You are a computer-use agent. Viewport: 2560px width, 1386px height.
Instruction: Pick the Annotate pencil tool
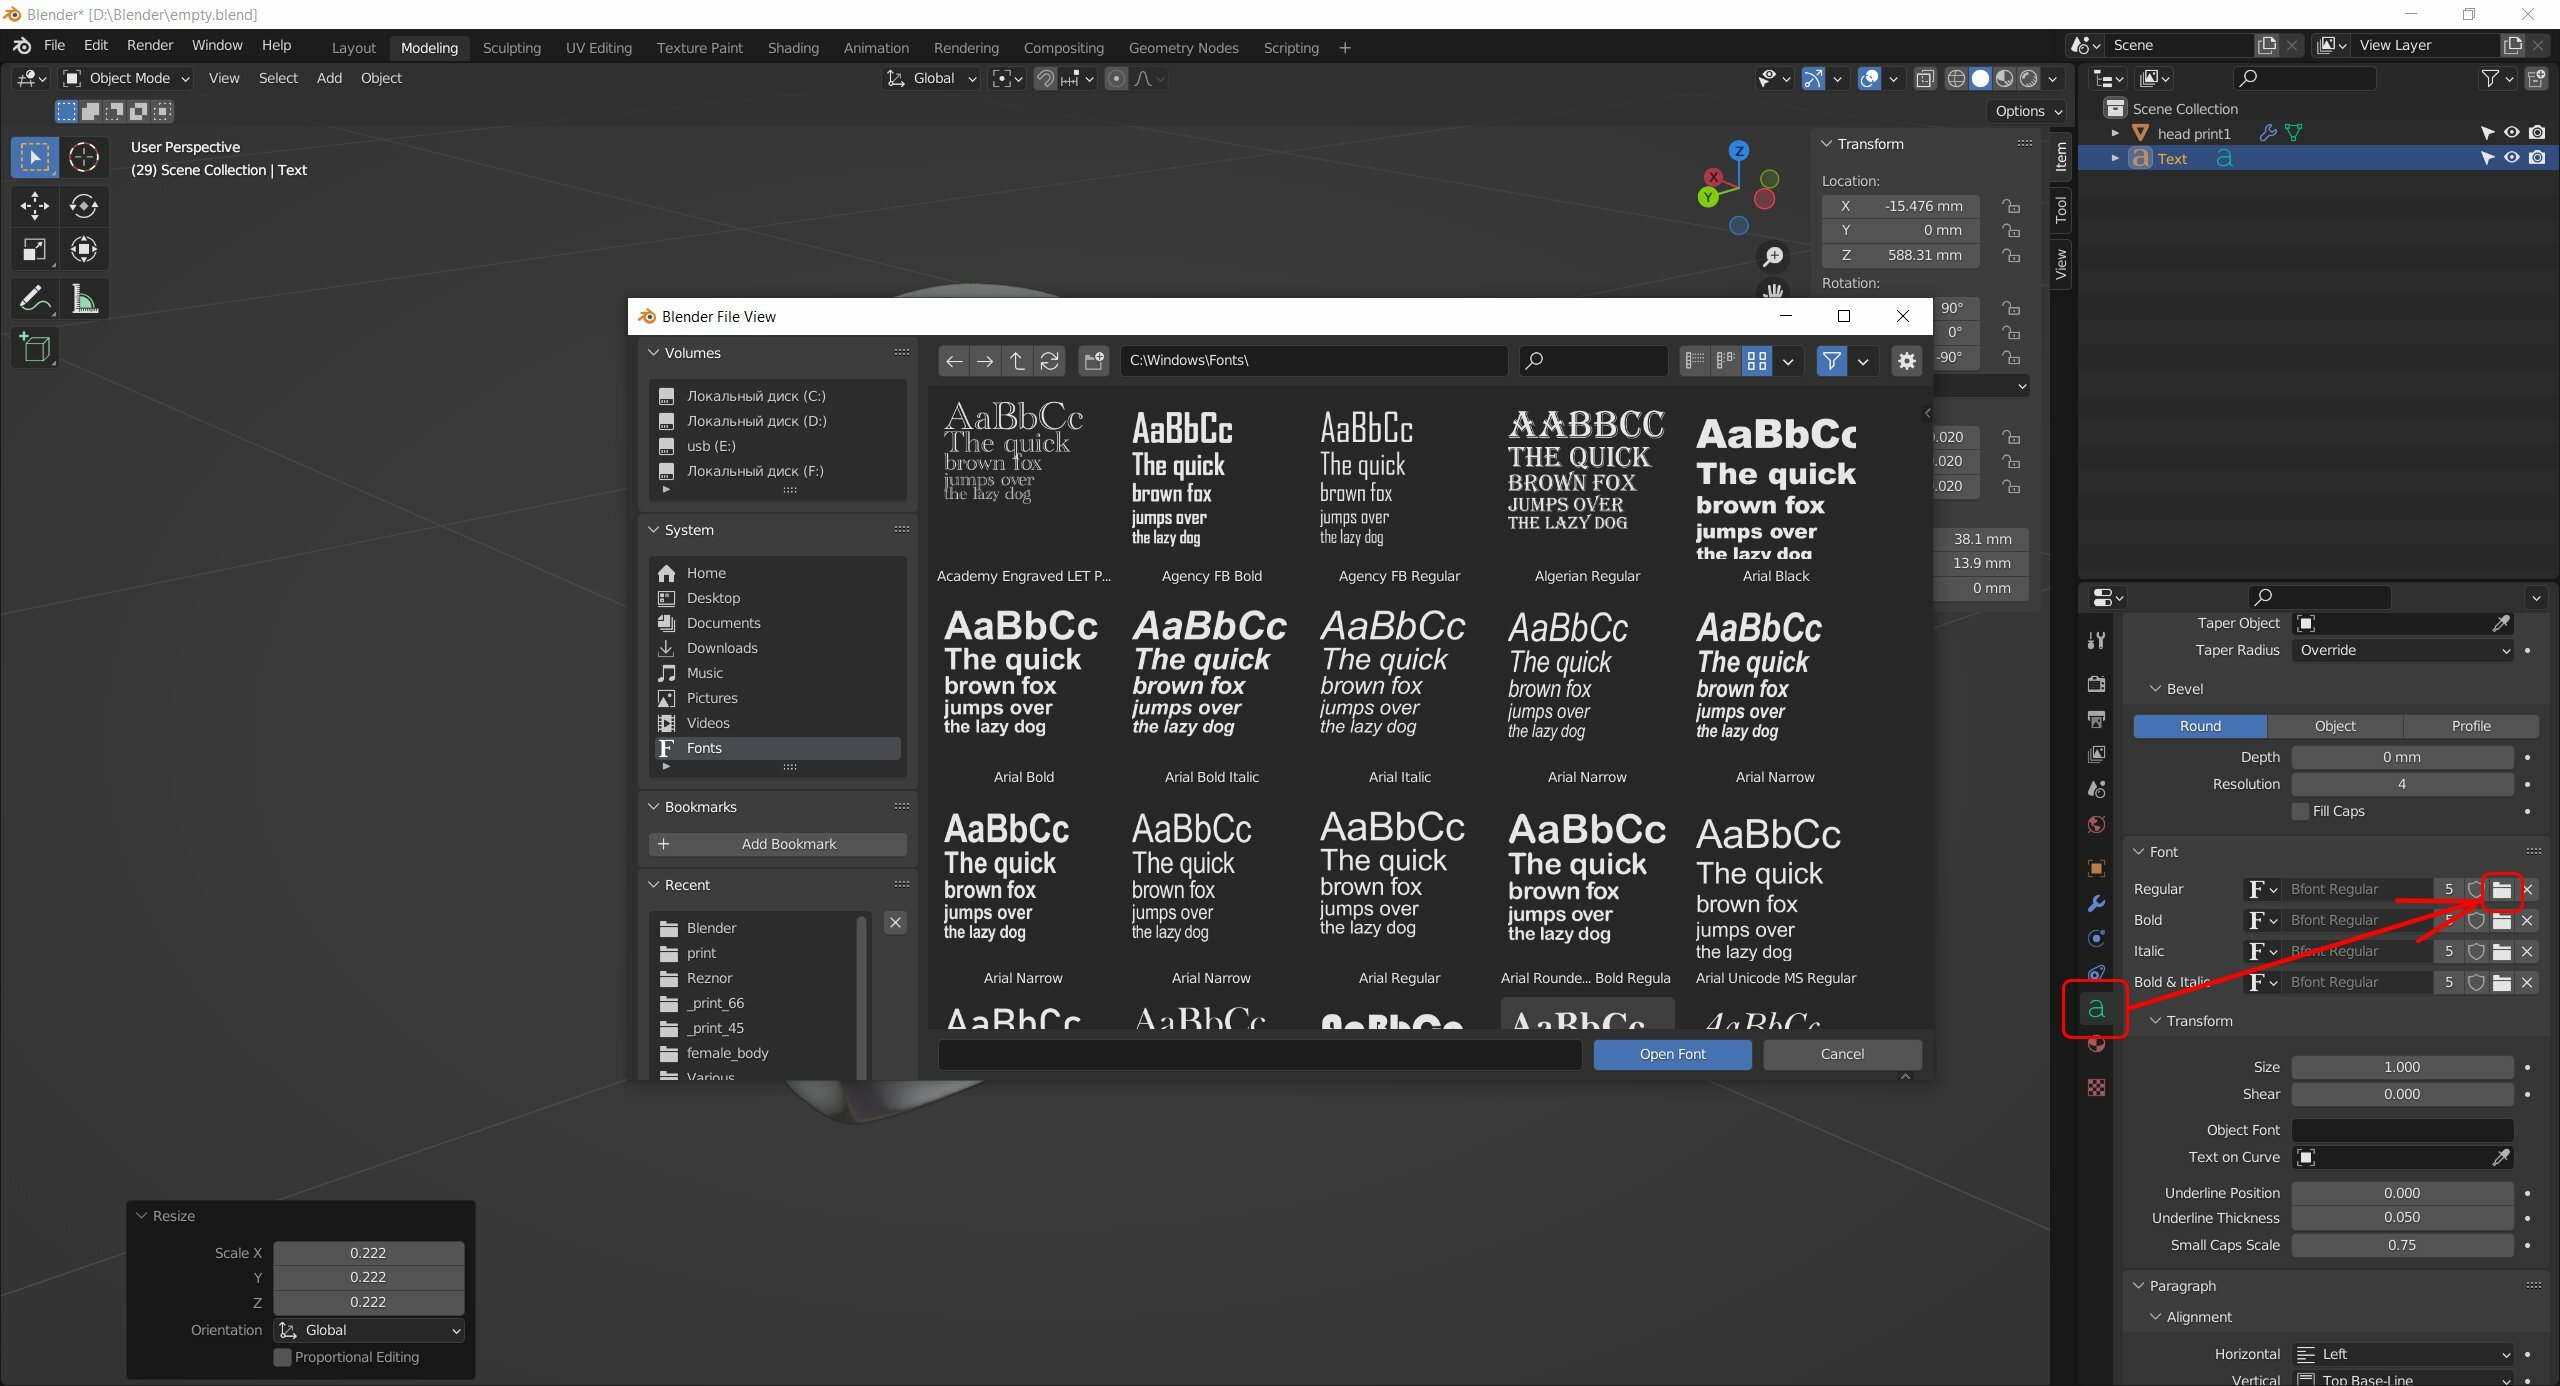click(35, 299)
